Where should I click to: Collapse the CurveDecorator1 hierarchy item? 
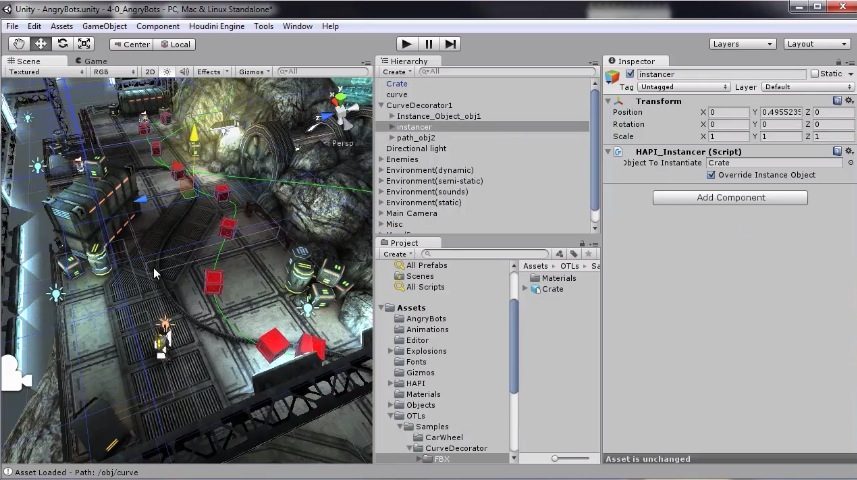click(x=381, y=105)
